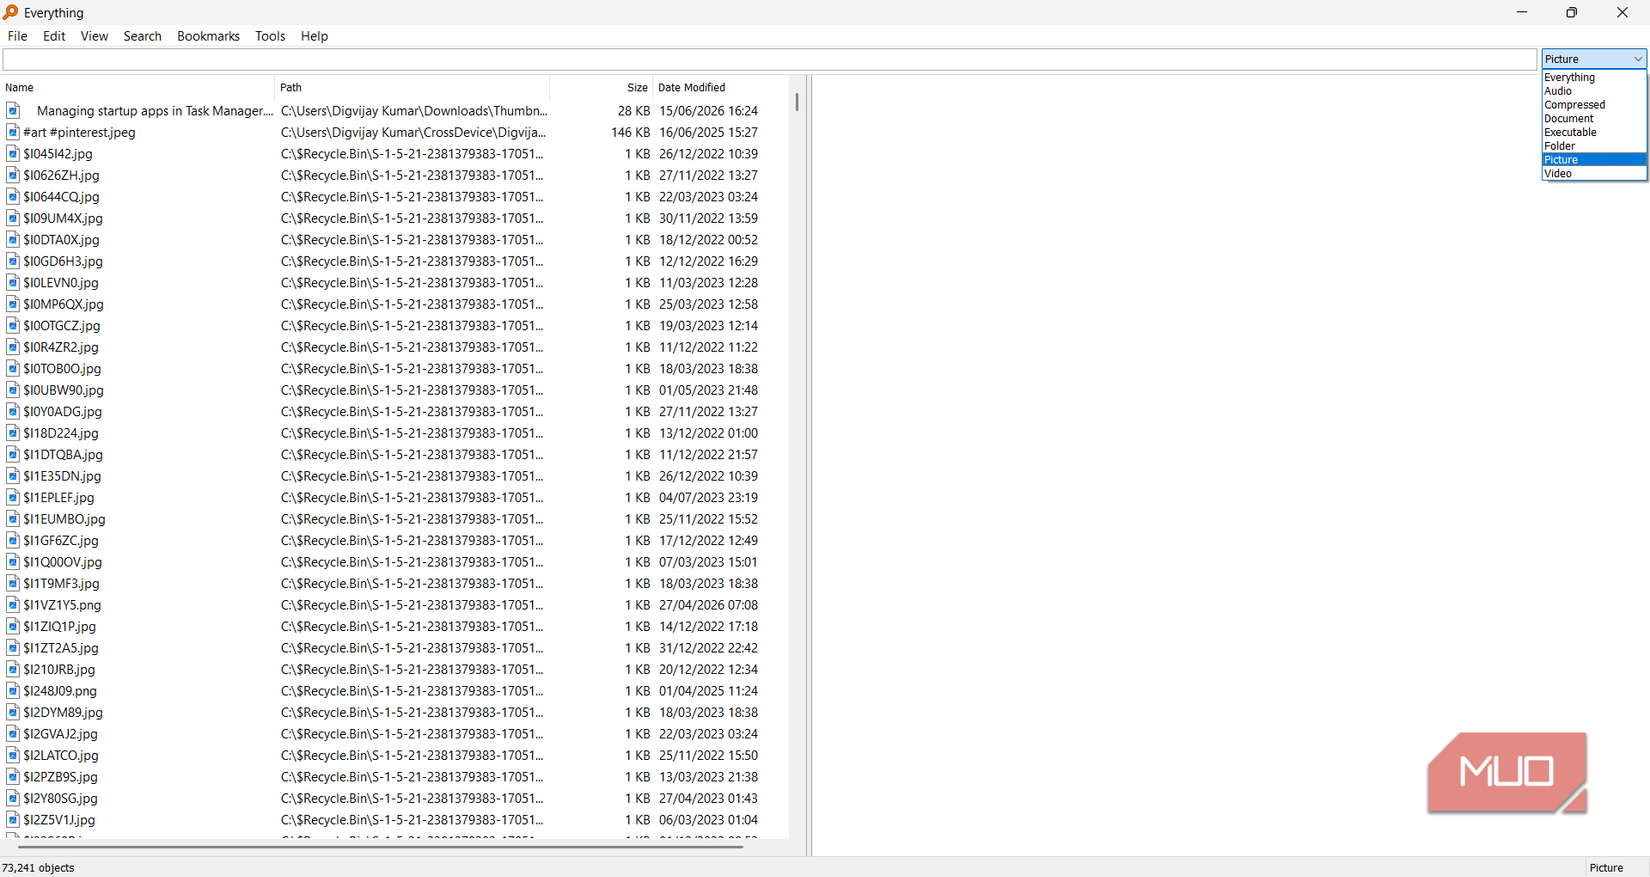Select highlighted Picture option in filter list
Viewport: 1650px width, 877px height.
pos(1594,160)
